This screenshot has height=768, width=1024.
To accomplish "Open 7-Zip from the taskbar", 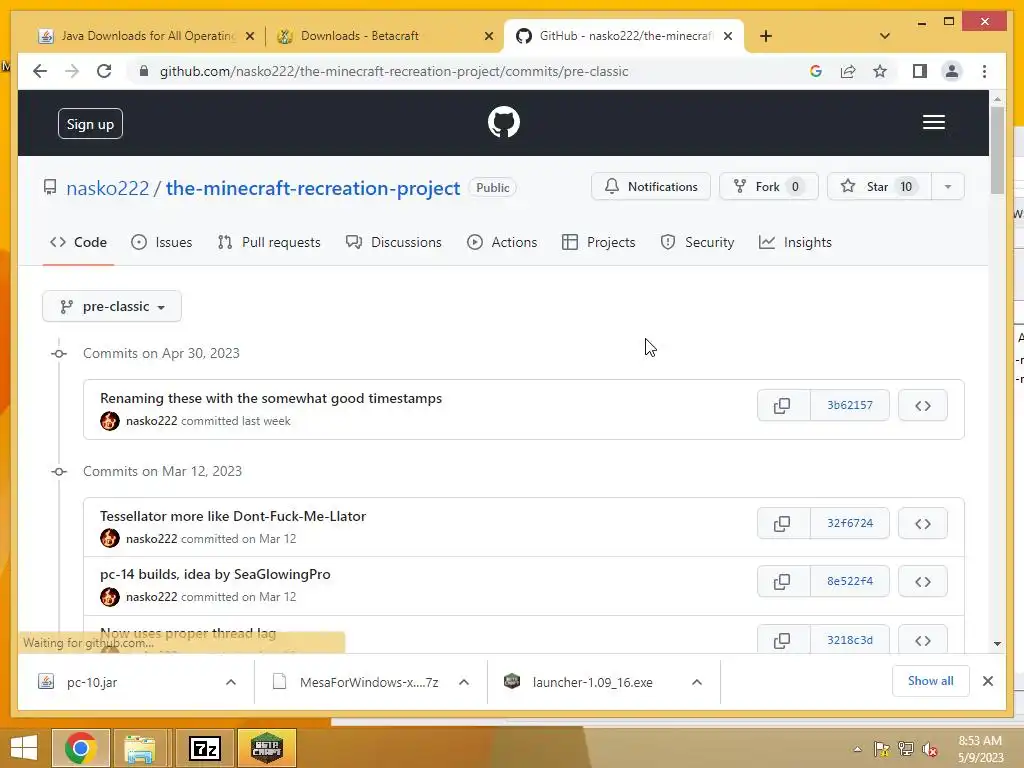I will pyautogui.click(x=204, y=748).
